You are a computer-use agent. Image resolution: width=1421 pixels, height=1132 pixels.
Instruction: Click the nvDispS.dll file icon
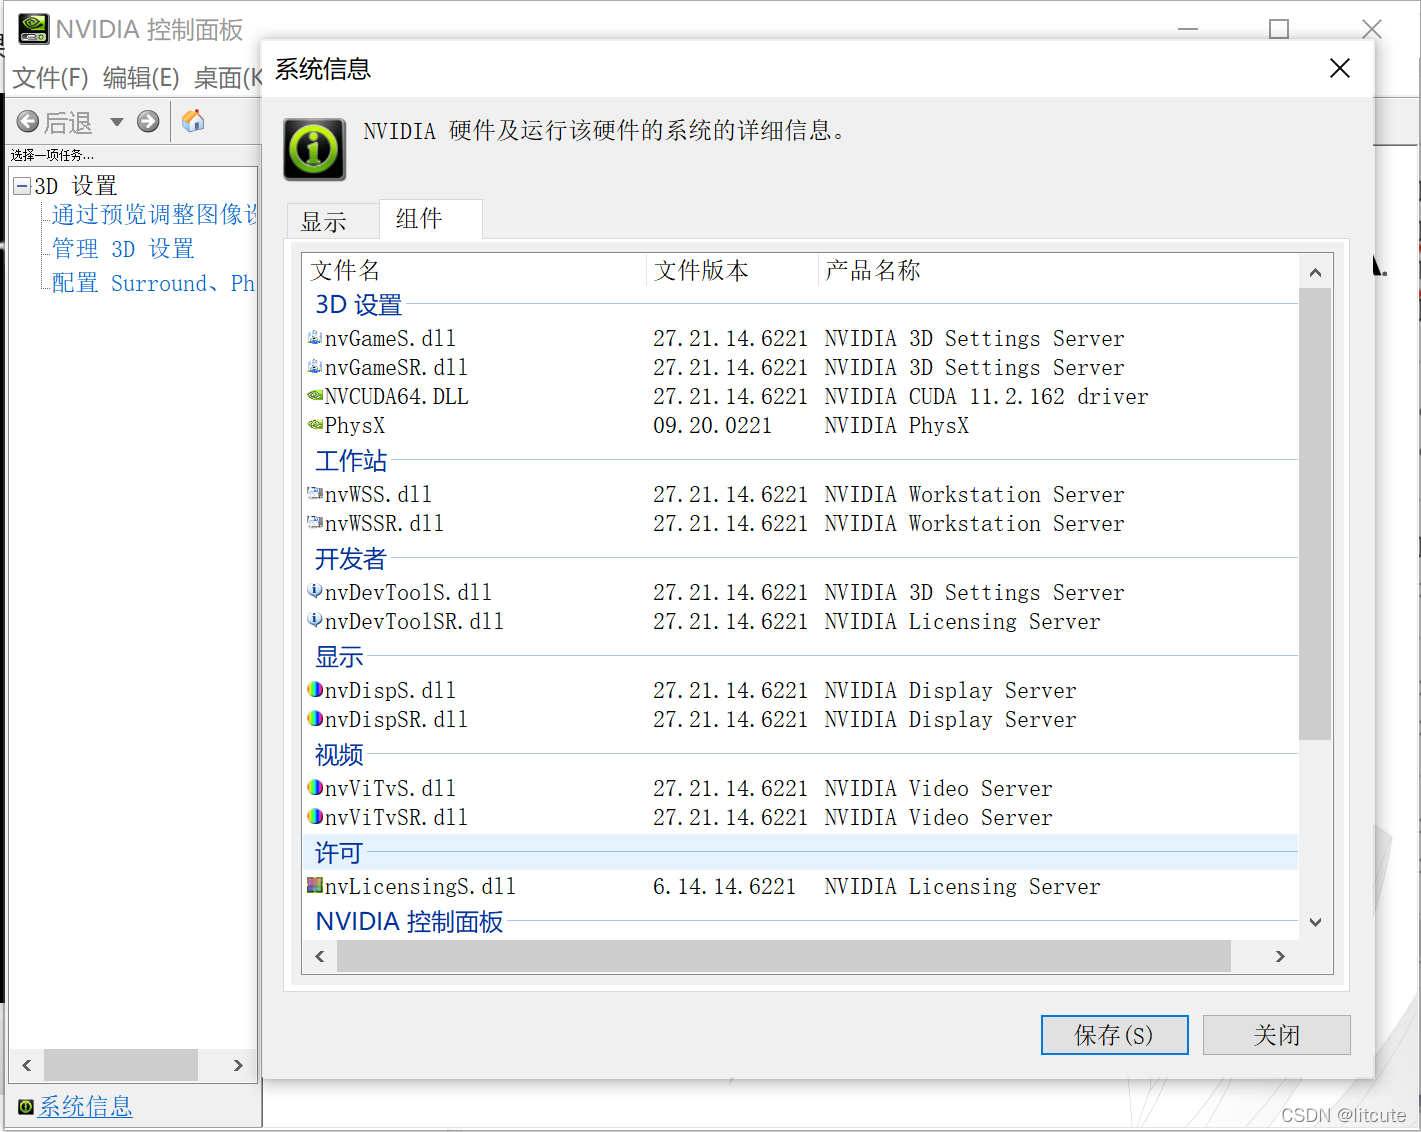[x=315, y=690]
